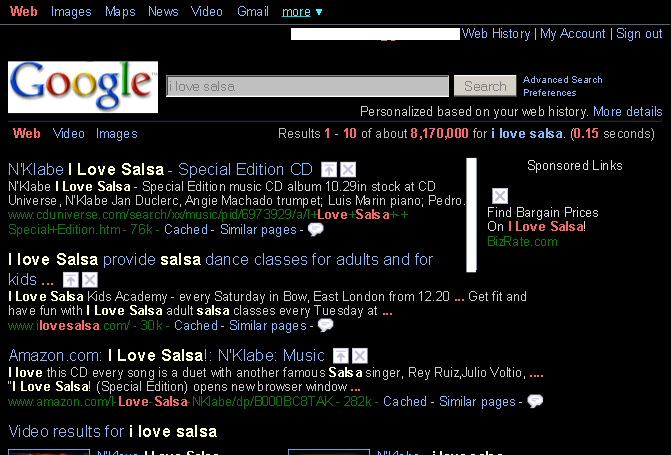671x455 pixels.
Task: Promote the Amazon.com N'Klabe Music result
Action: 341,356
